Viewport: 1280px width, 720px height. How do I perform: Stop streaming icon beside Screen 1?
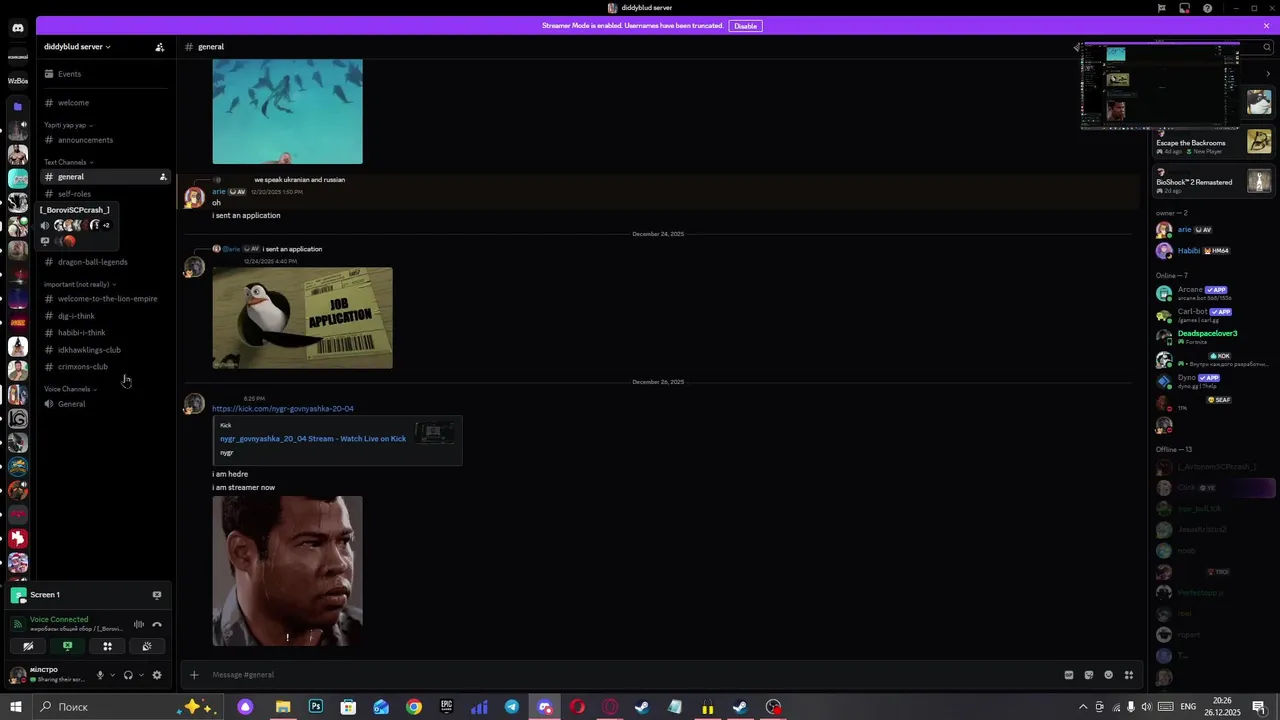[x=157, y=595]
